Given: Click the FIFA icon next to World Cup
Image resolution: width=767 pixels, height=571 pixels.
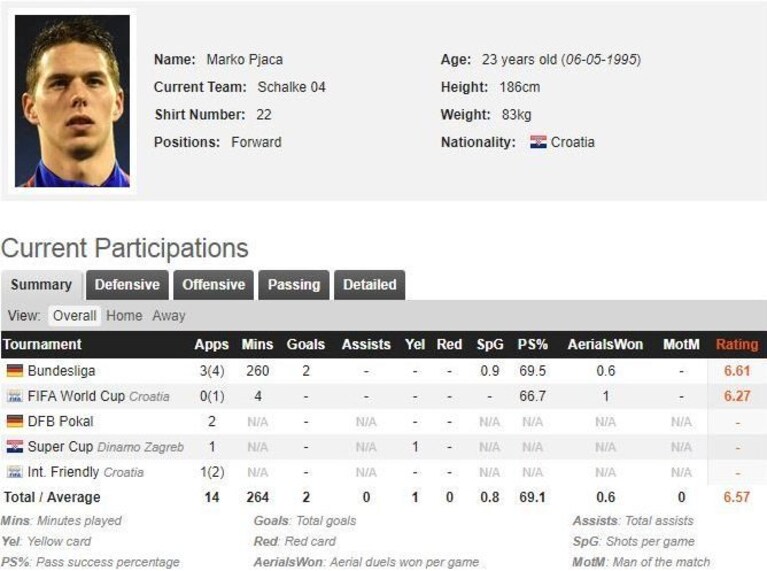Looking at the screenshot, I should pos(15,396).
